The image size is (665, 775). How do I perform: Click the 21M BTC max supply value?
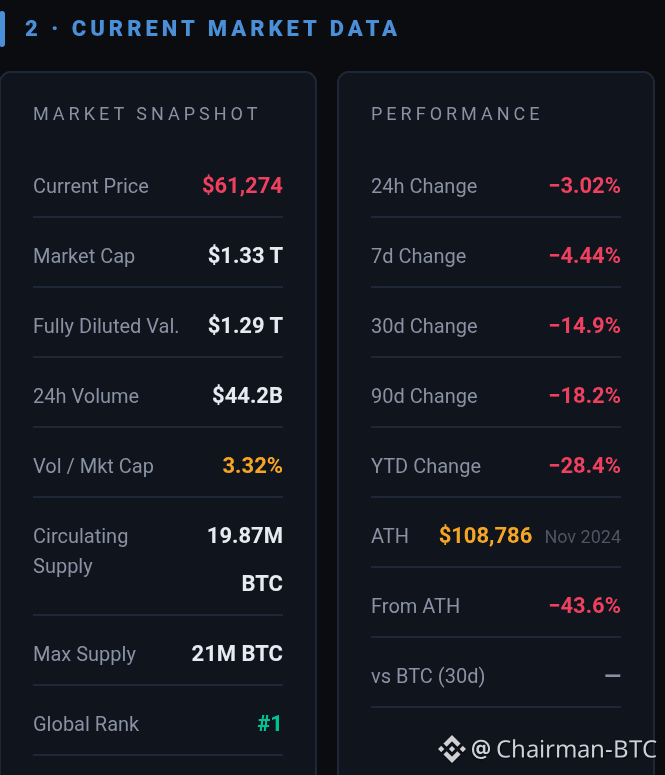tap(237, 653)
